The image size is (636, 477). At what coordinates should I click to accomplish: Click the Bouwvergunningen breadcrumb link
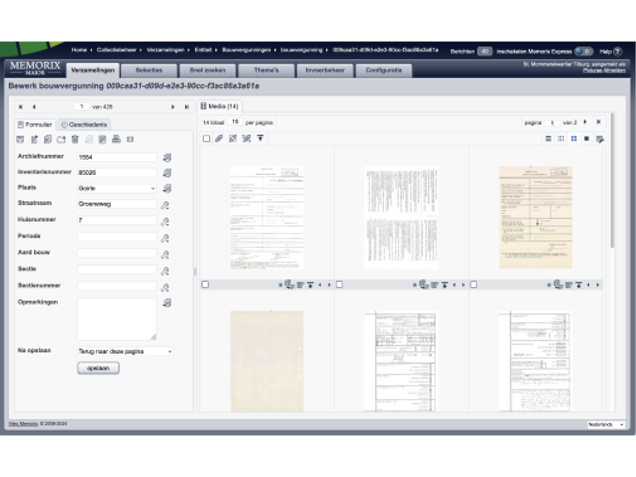pos(246,50)
